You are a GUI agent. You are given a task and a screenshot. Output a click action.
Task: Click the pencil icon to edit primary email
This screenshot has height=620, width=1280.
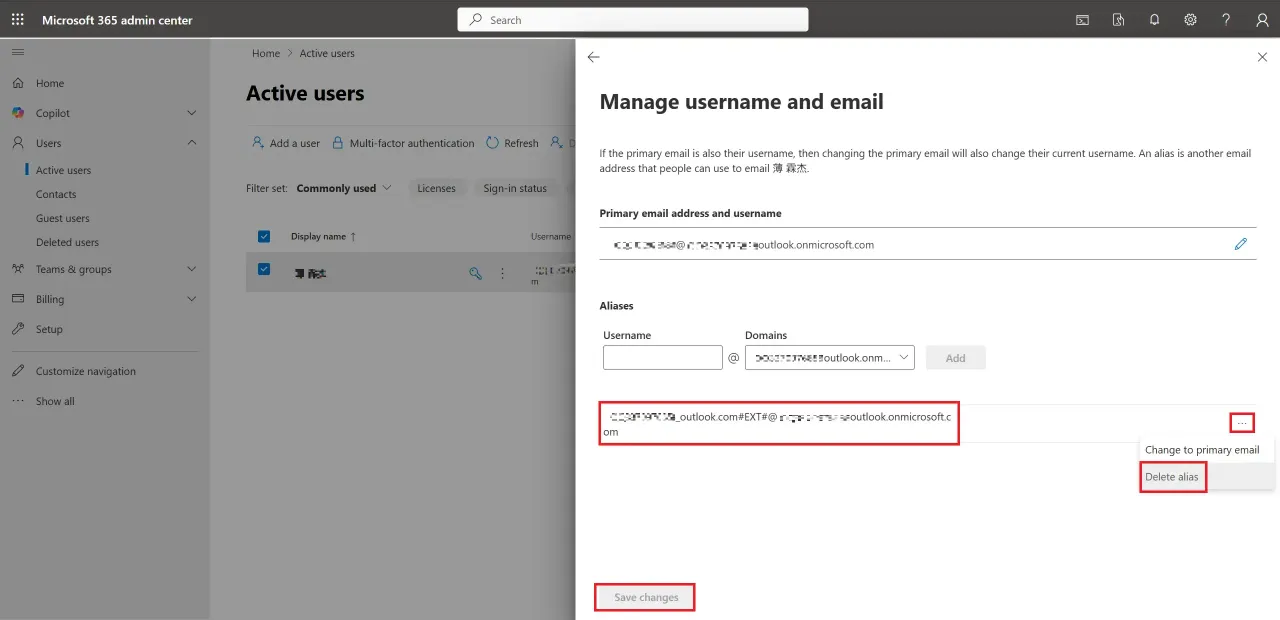tap(1241, 244)
